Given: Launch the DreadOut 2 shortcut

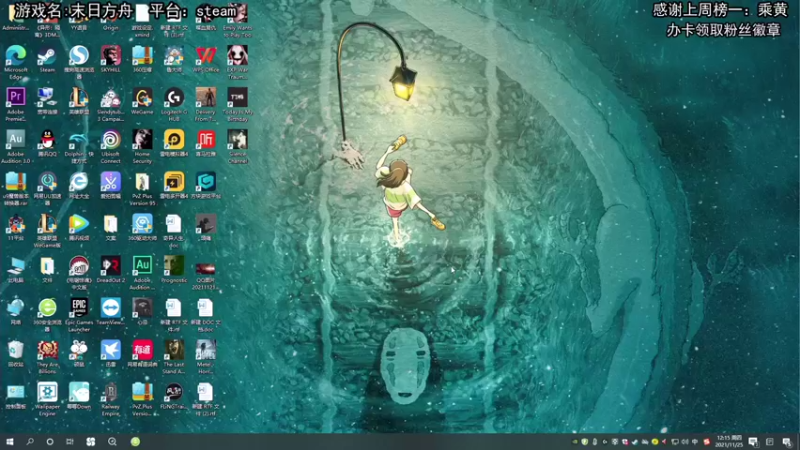Looking at the screenshot, I should pyautogui.click(x=110, y=269).
